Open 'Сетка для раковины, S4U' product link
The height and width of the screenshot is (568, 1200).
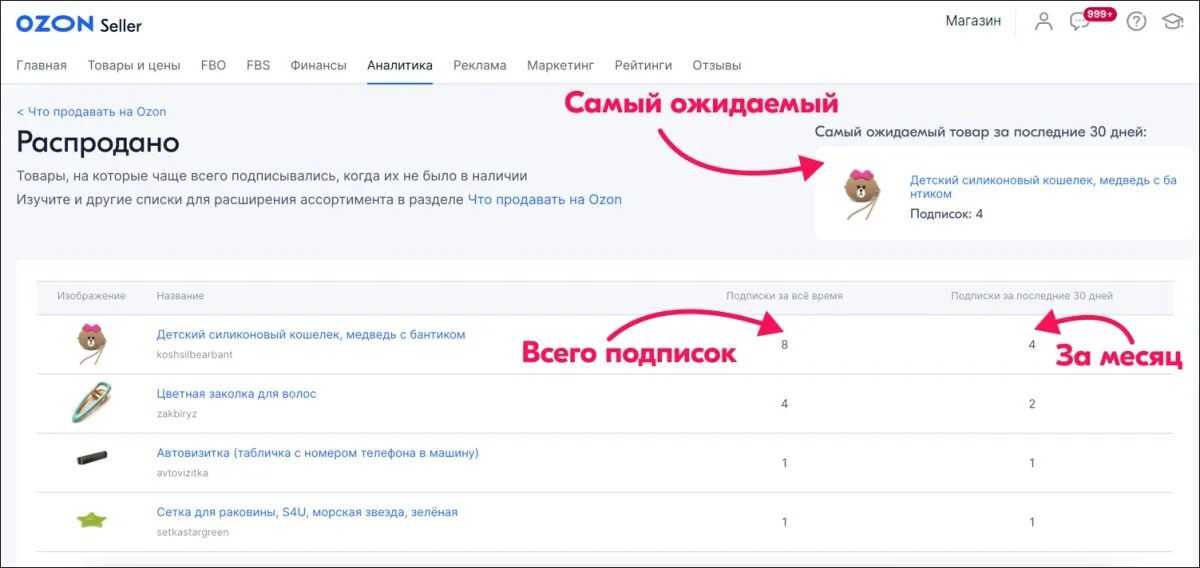[307, 511]
